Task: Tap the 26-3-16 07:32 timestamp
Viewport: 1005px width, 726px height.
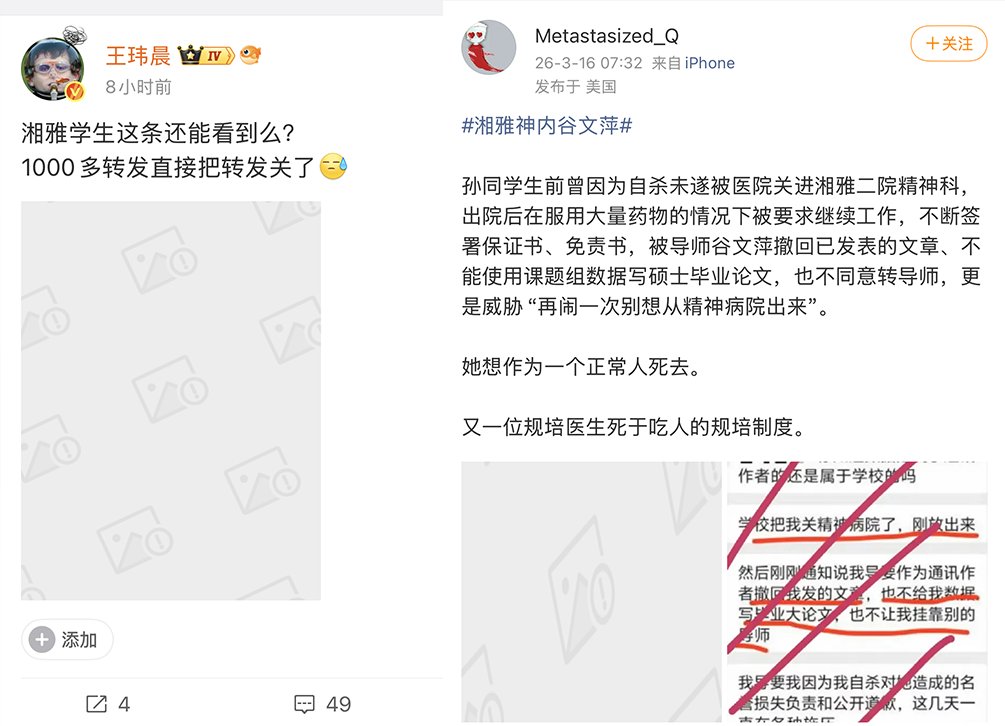Action: click(x=588, y=63)
